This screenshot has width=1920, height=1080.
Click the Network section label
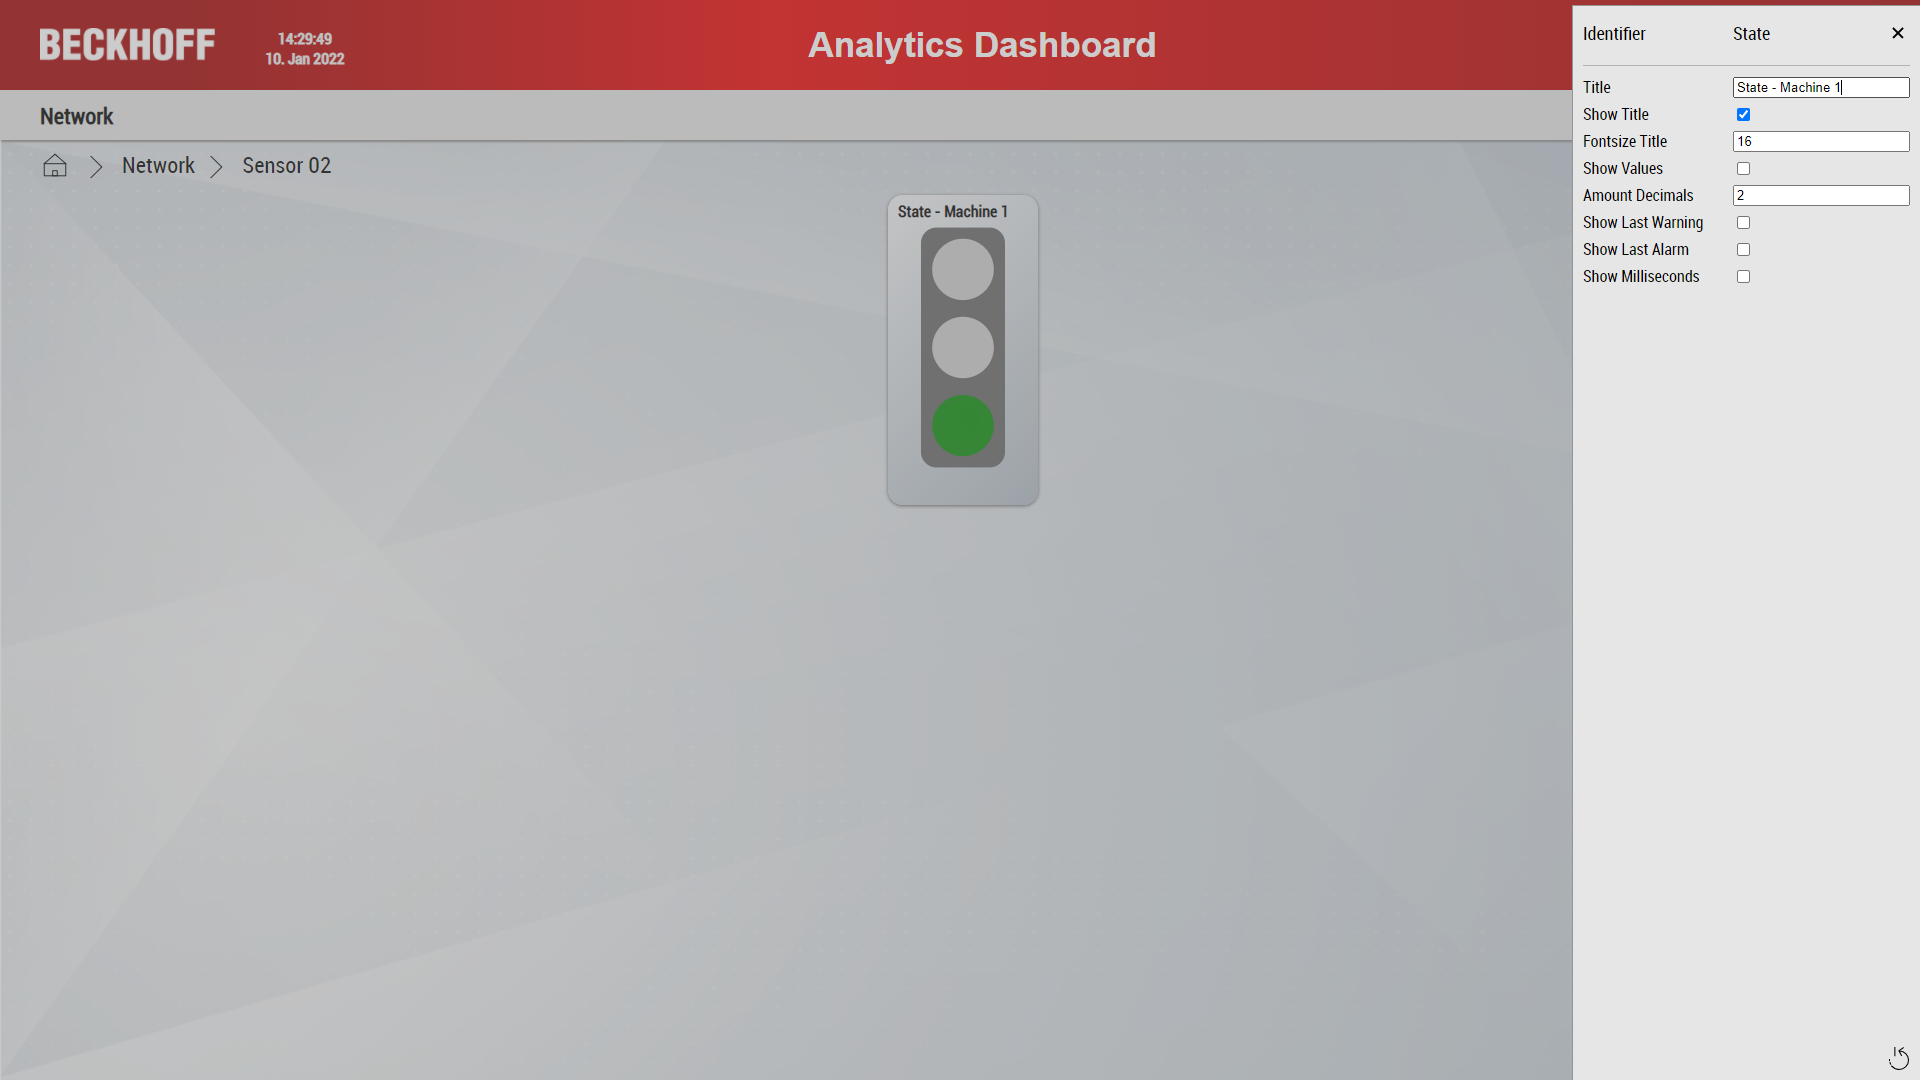click(76, 116)
